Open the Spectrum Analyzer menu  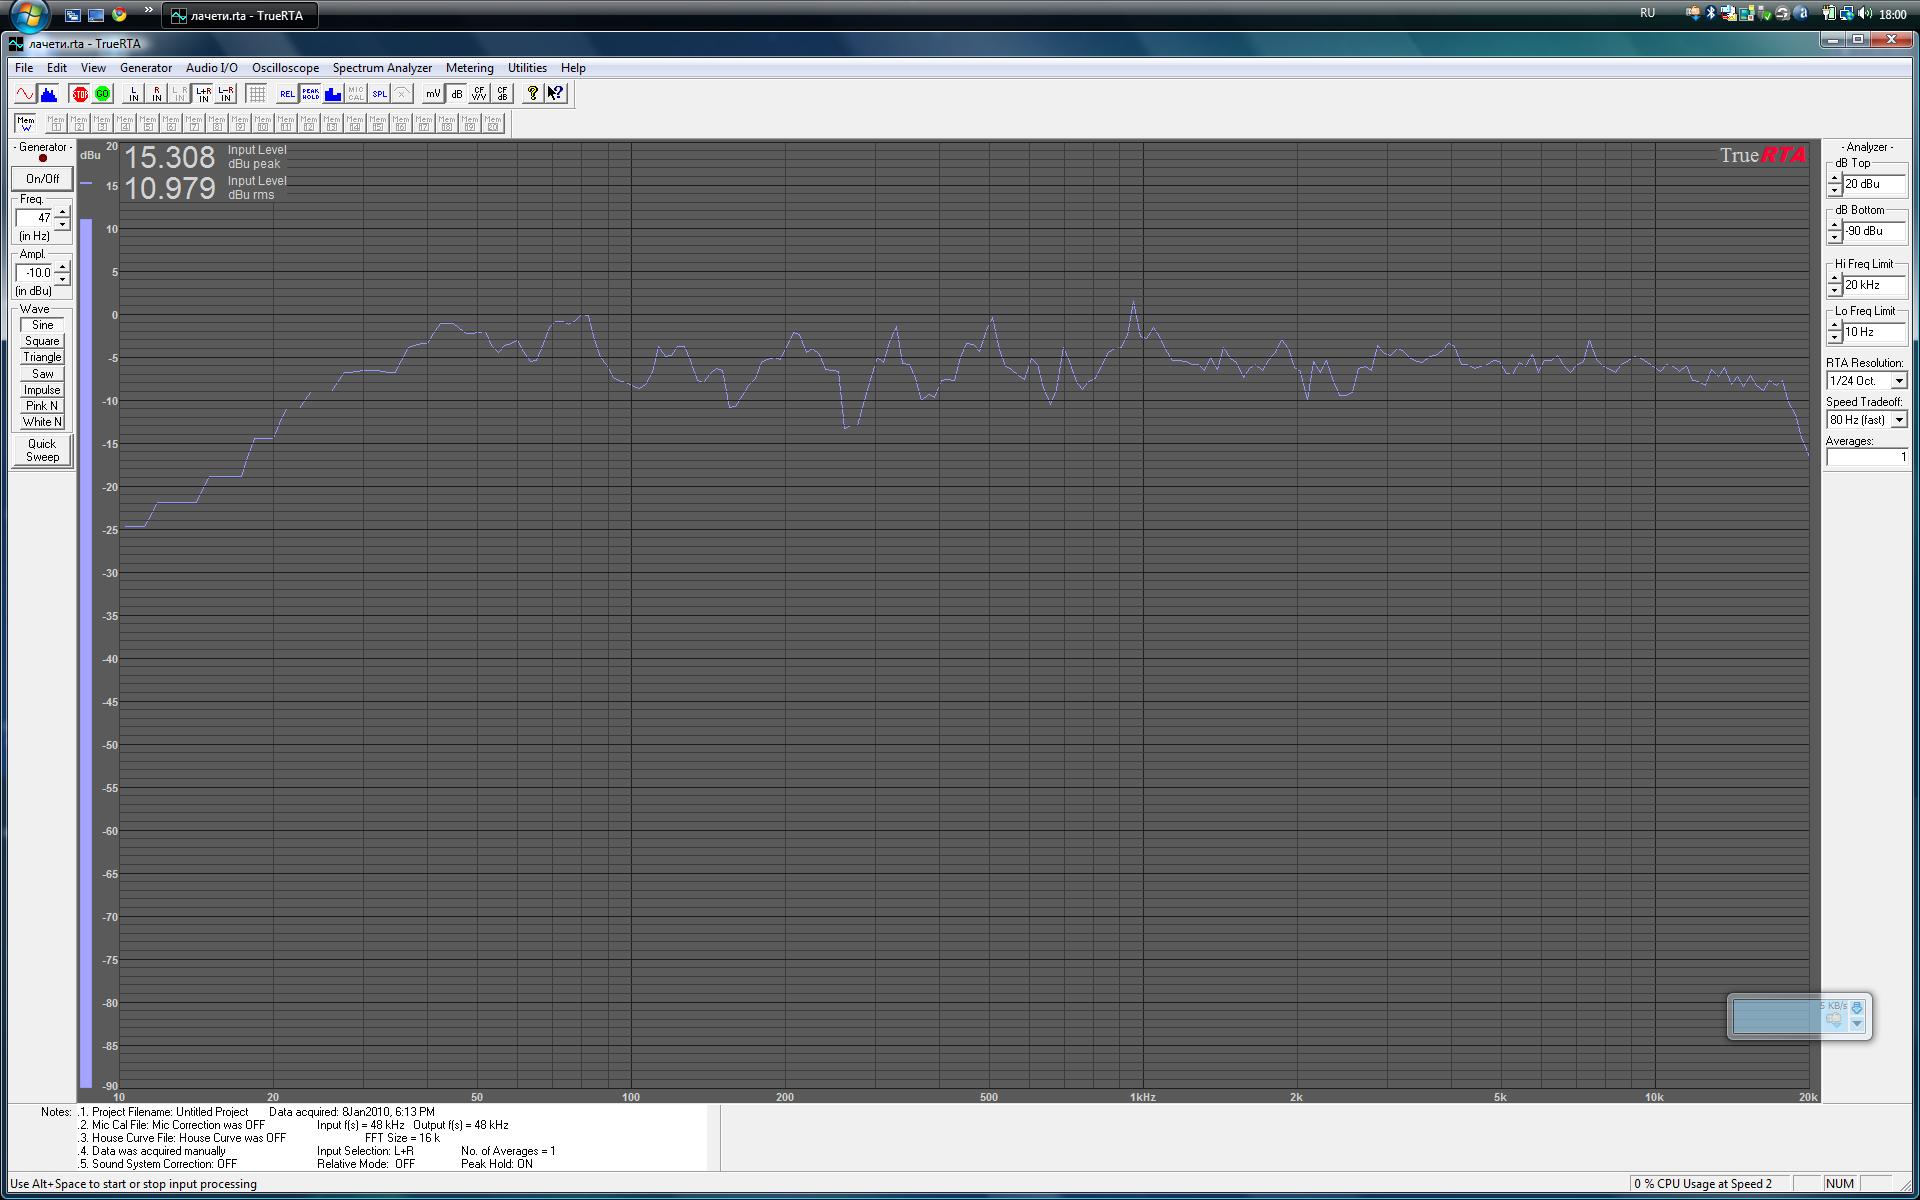(382, 68)
